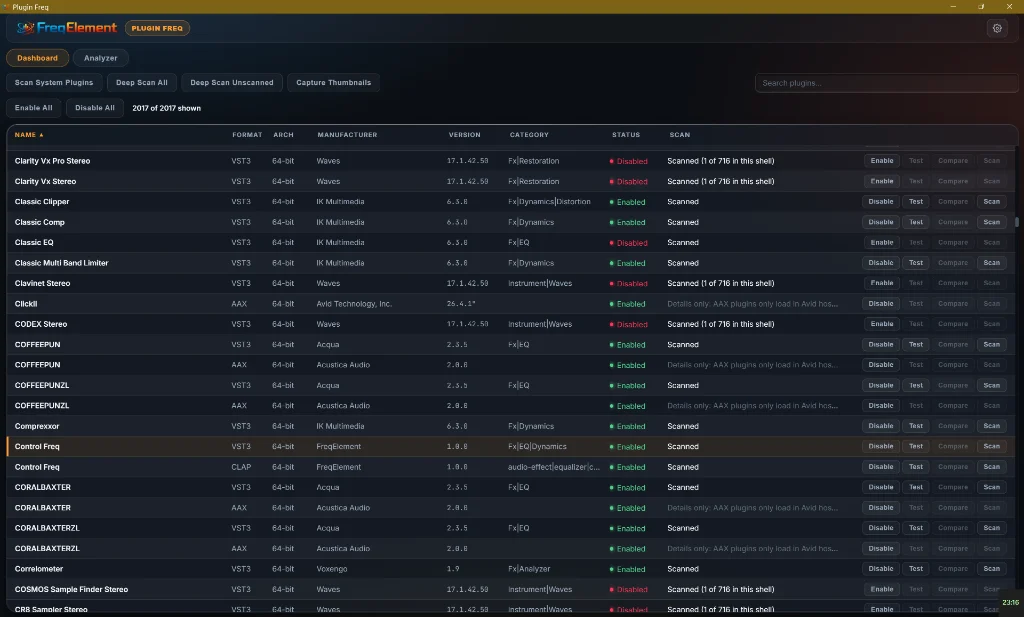Sort by the CATEGORY column header
This screenshot has width=1024, height=617.
tap(529, 135)
